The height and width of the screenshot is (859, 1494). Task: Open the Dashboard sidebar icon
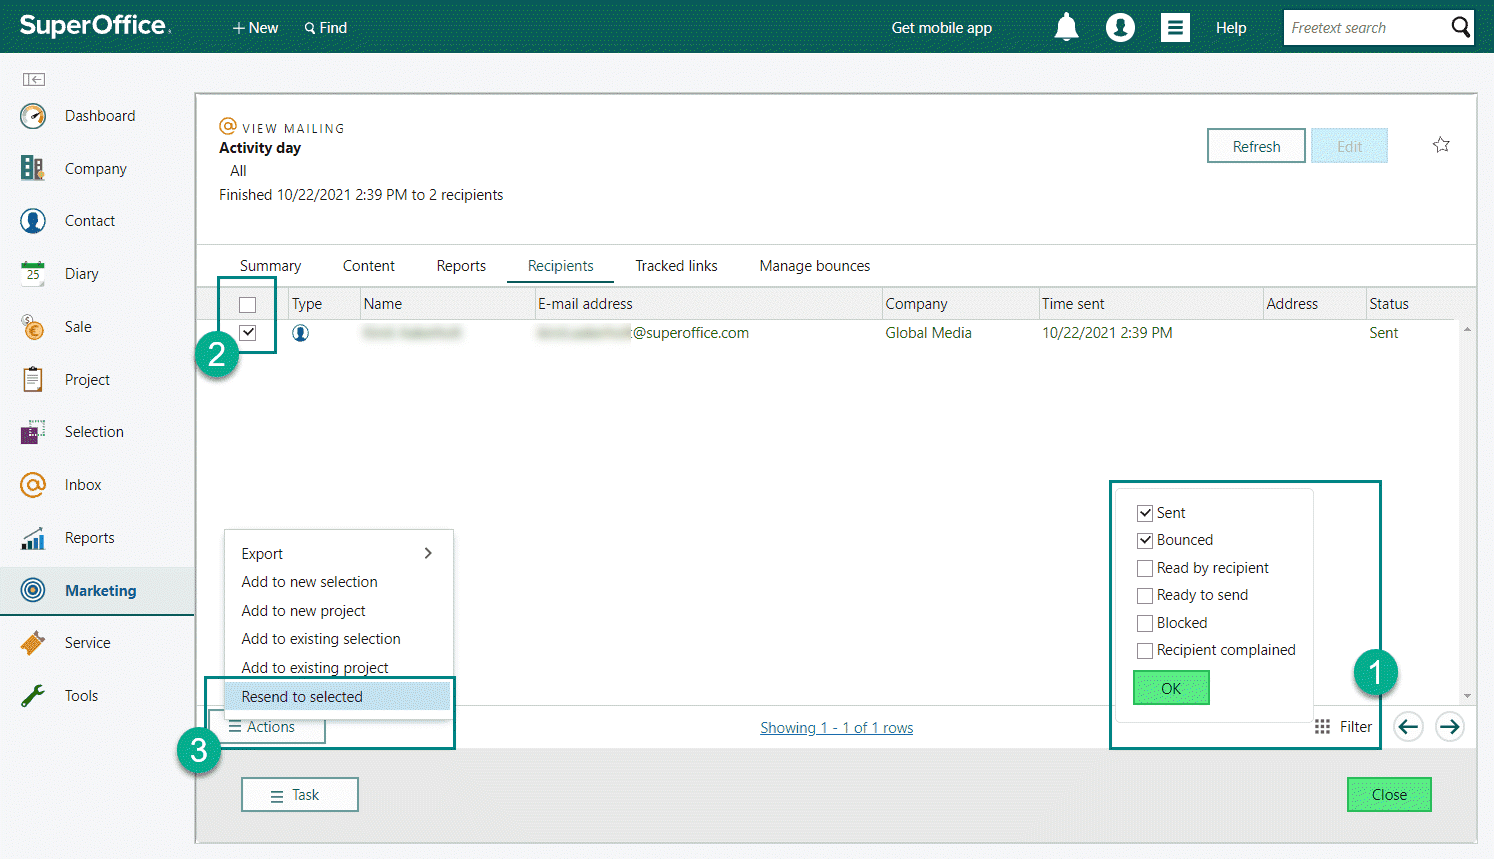coord(33,116)
